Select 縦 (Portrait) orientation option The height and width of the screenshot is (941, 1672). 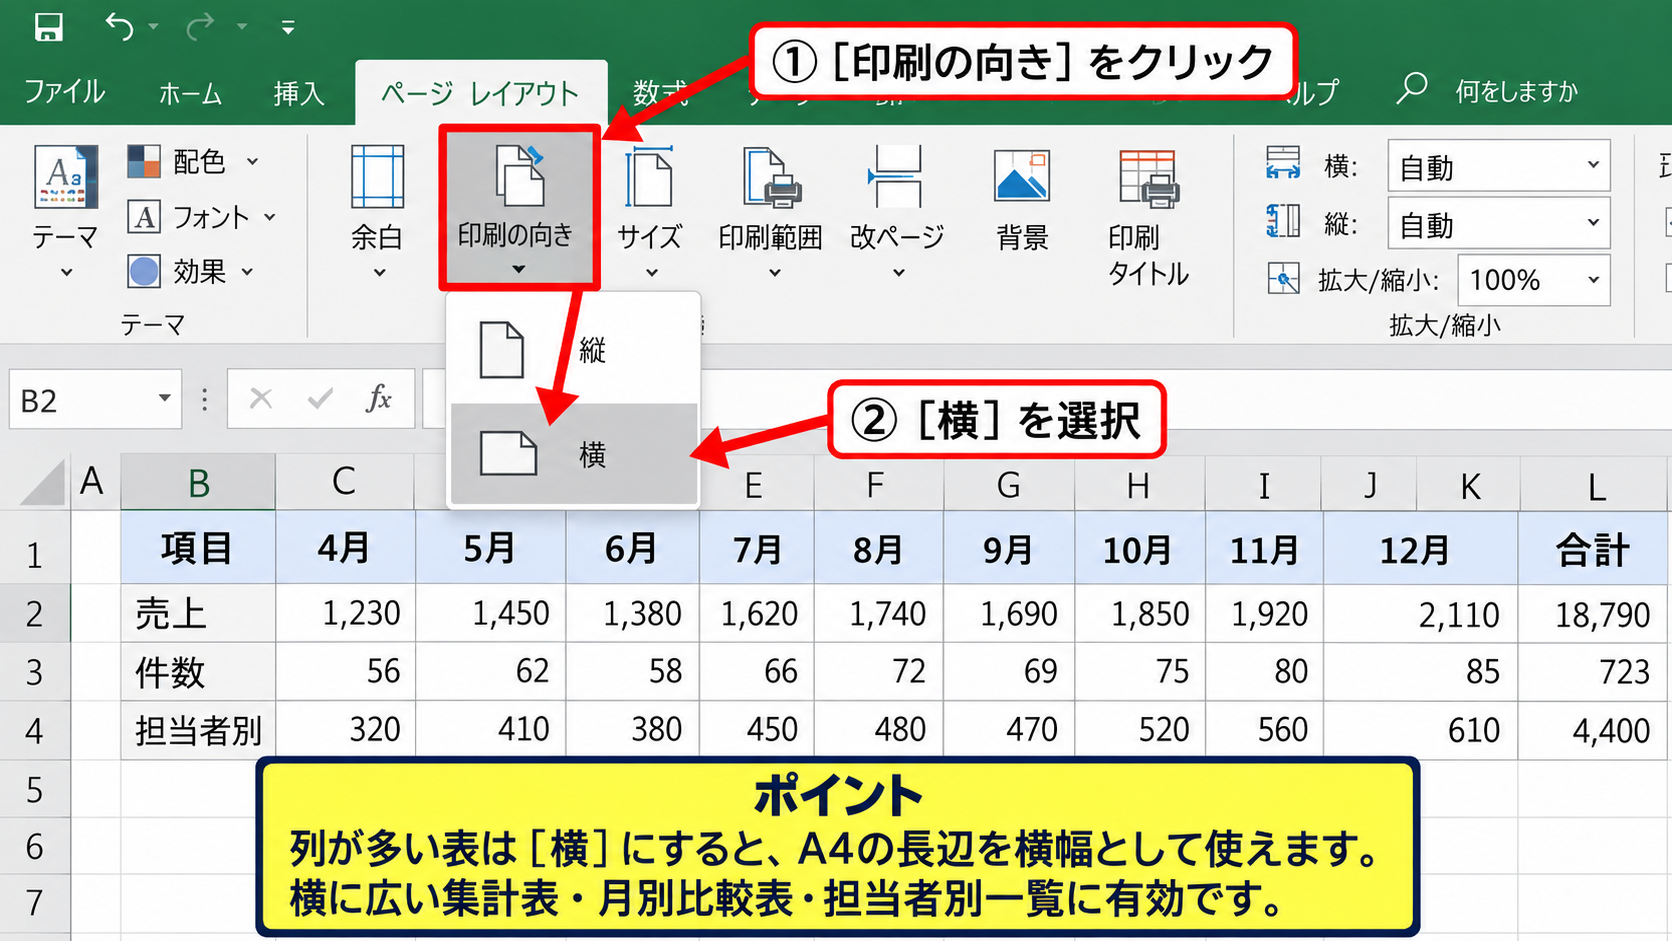tap(574, 350)
